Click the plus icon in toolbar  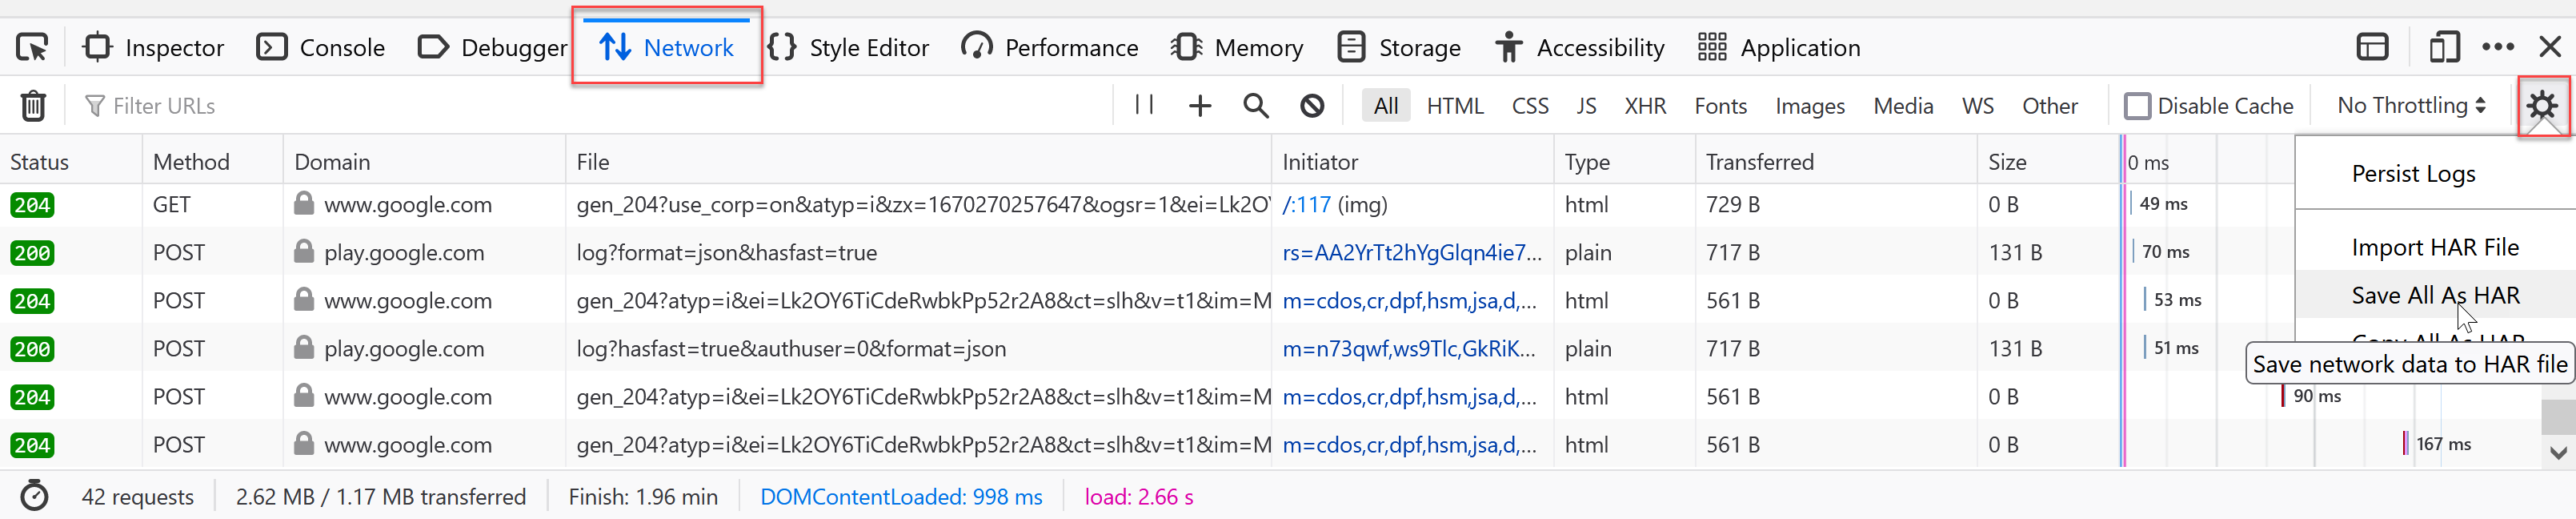click(x=1200, y=105)
